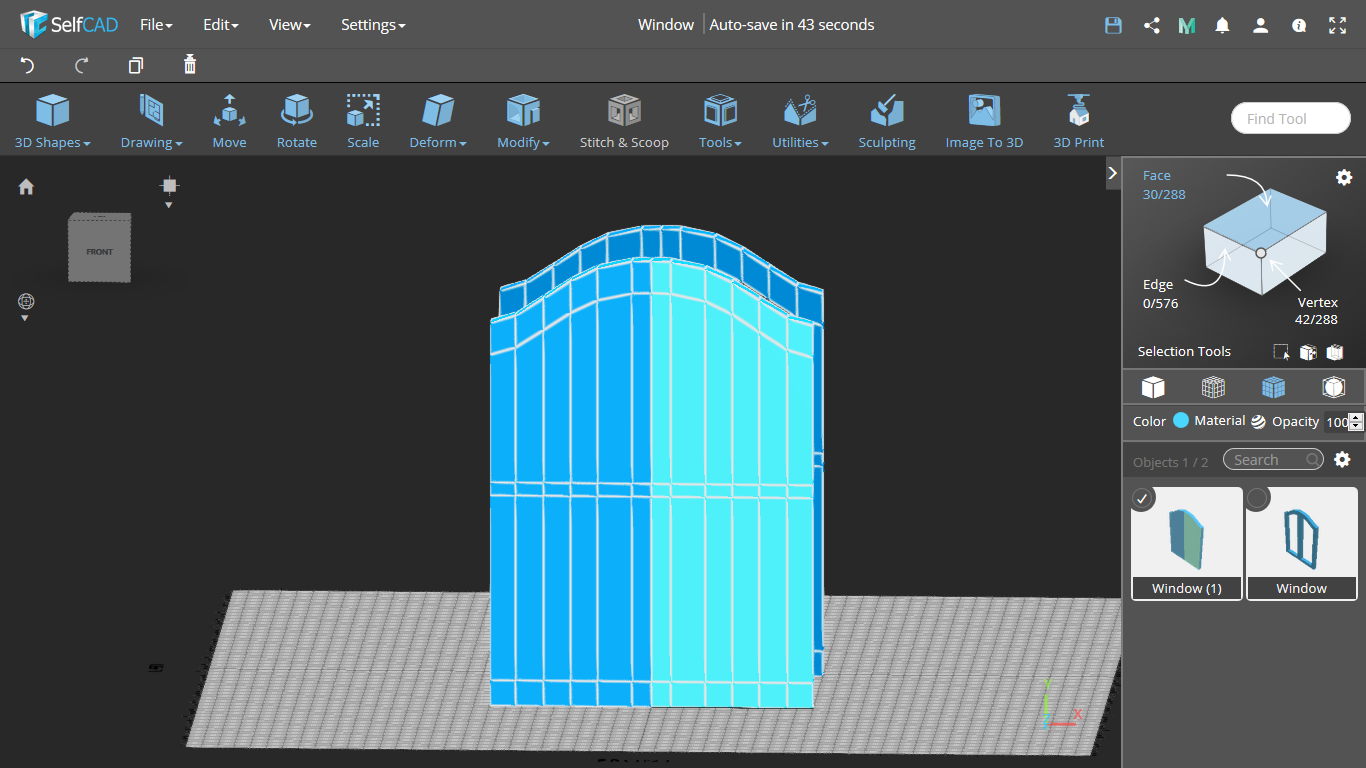Screen dimensions: 1366x768
Task: Click the Material label
Action: (x=1219, y=421)
